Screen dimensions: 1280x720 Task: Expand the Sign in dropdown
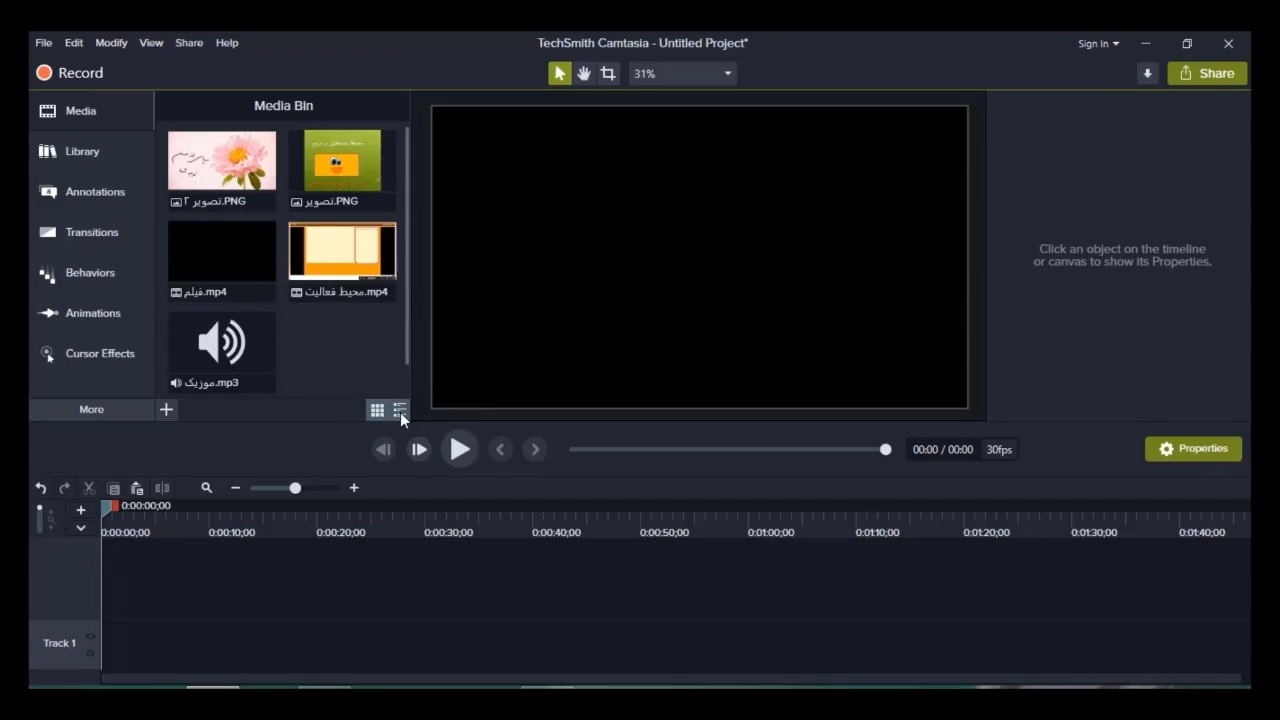(1098, 44)
